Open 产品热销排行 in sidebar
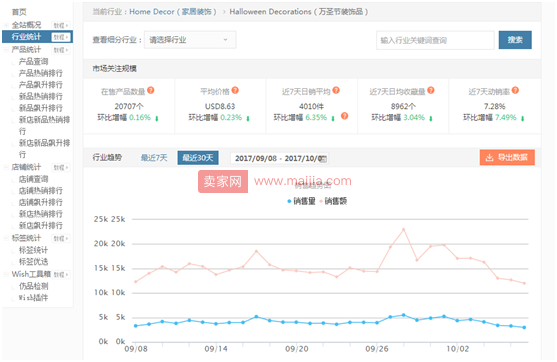Viewport: 557px width, 362px height. (x=41, y=73)
